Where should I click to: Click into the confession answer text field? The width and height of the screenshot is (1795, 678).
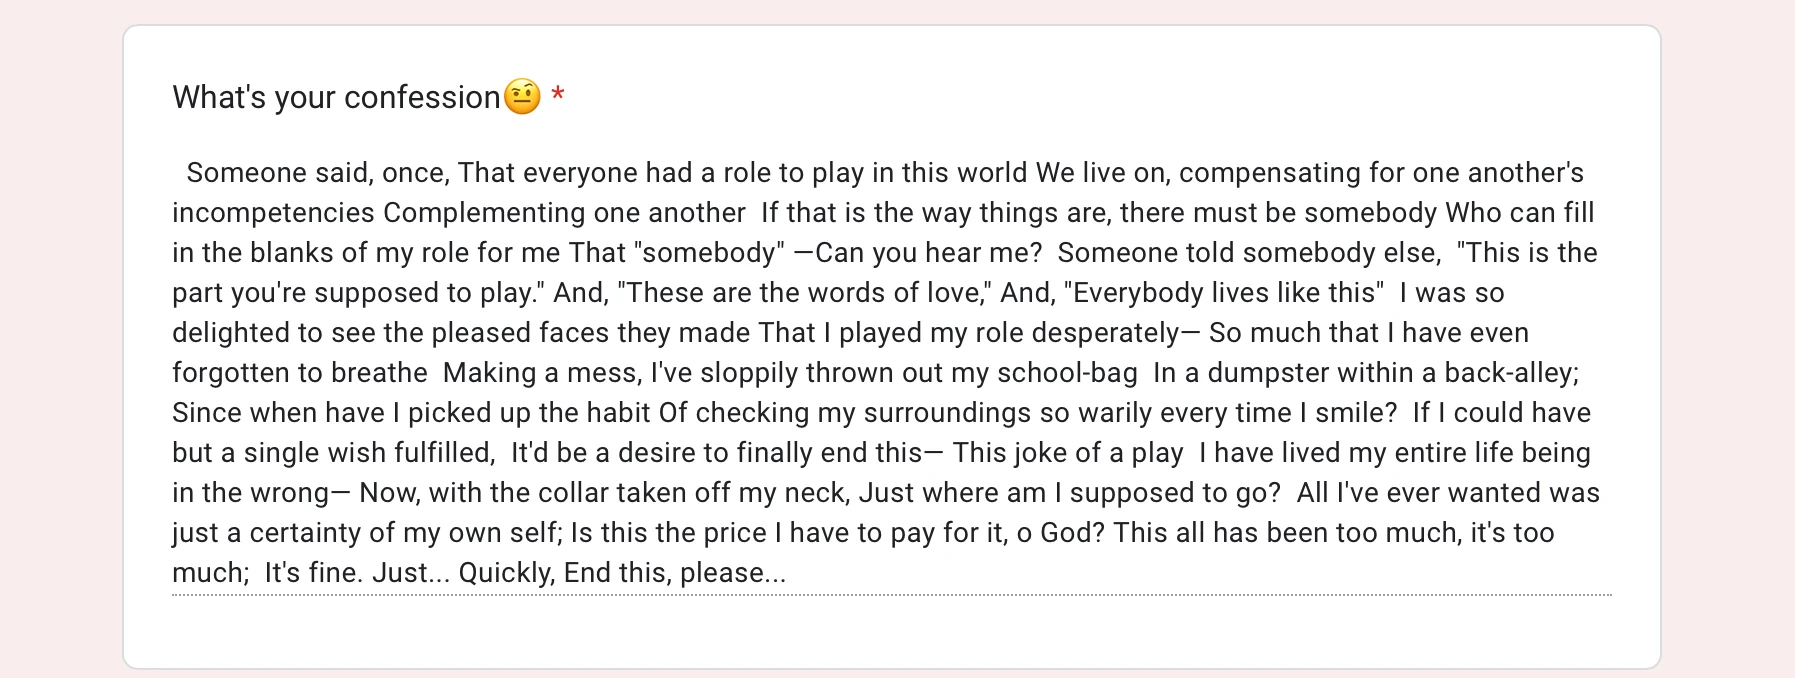coord(890,372)
